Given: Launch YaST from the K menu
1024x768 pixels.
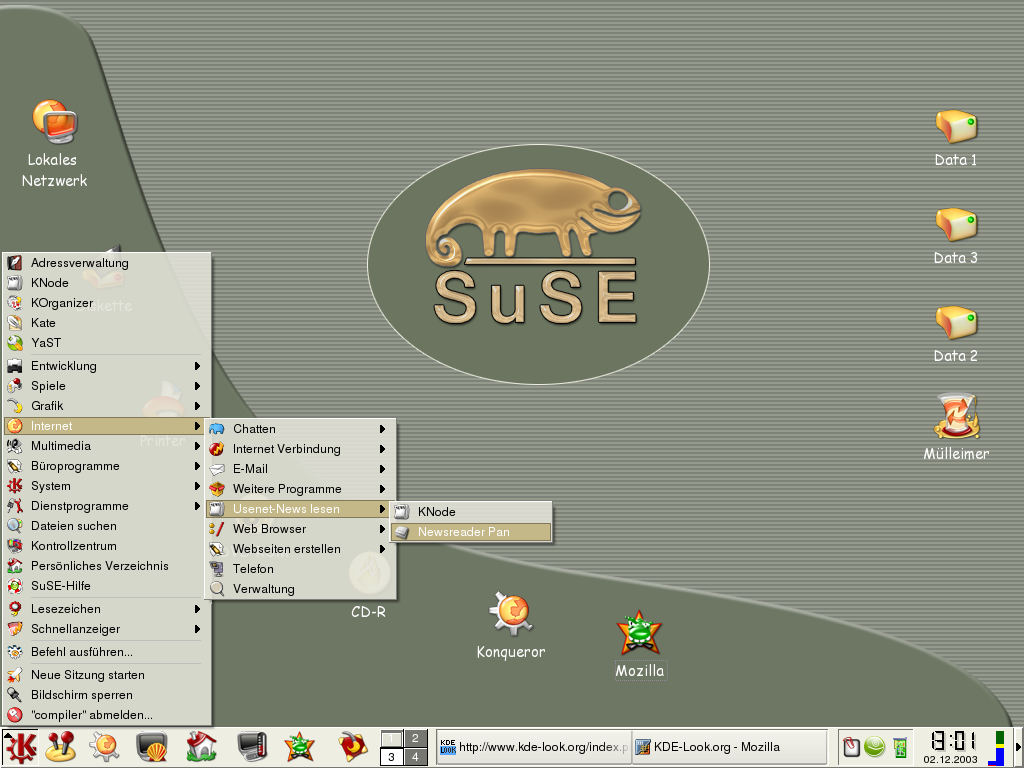Looking at the screenshot, I should click(107, 343).
